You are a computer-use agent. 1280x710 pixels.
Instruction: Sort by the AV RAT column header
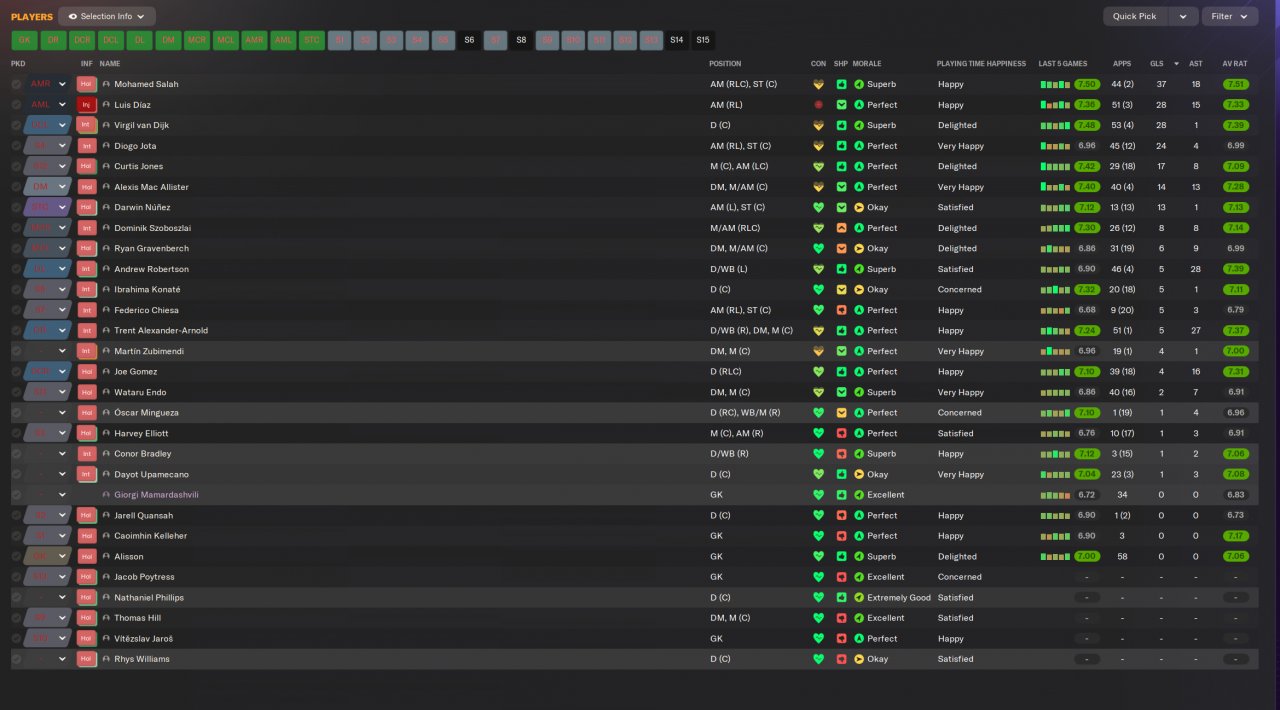[x=1235, y=64]
